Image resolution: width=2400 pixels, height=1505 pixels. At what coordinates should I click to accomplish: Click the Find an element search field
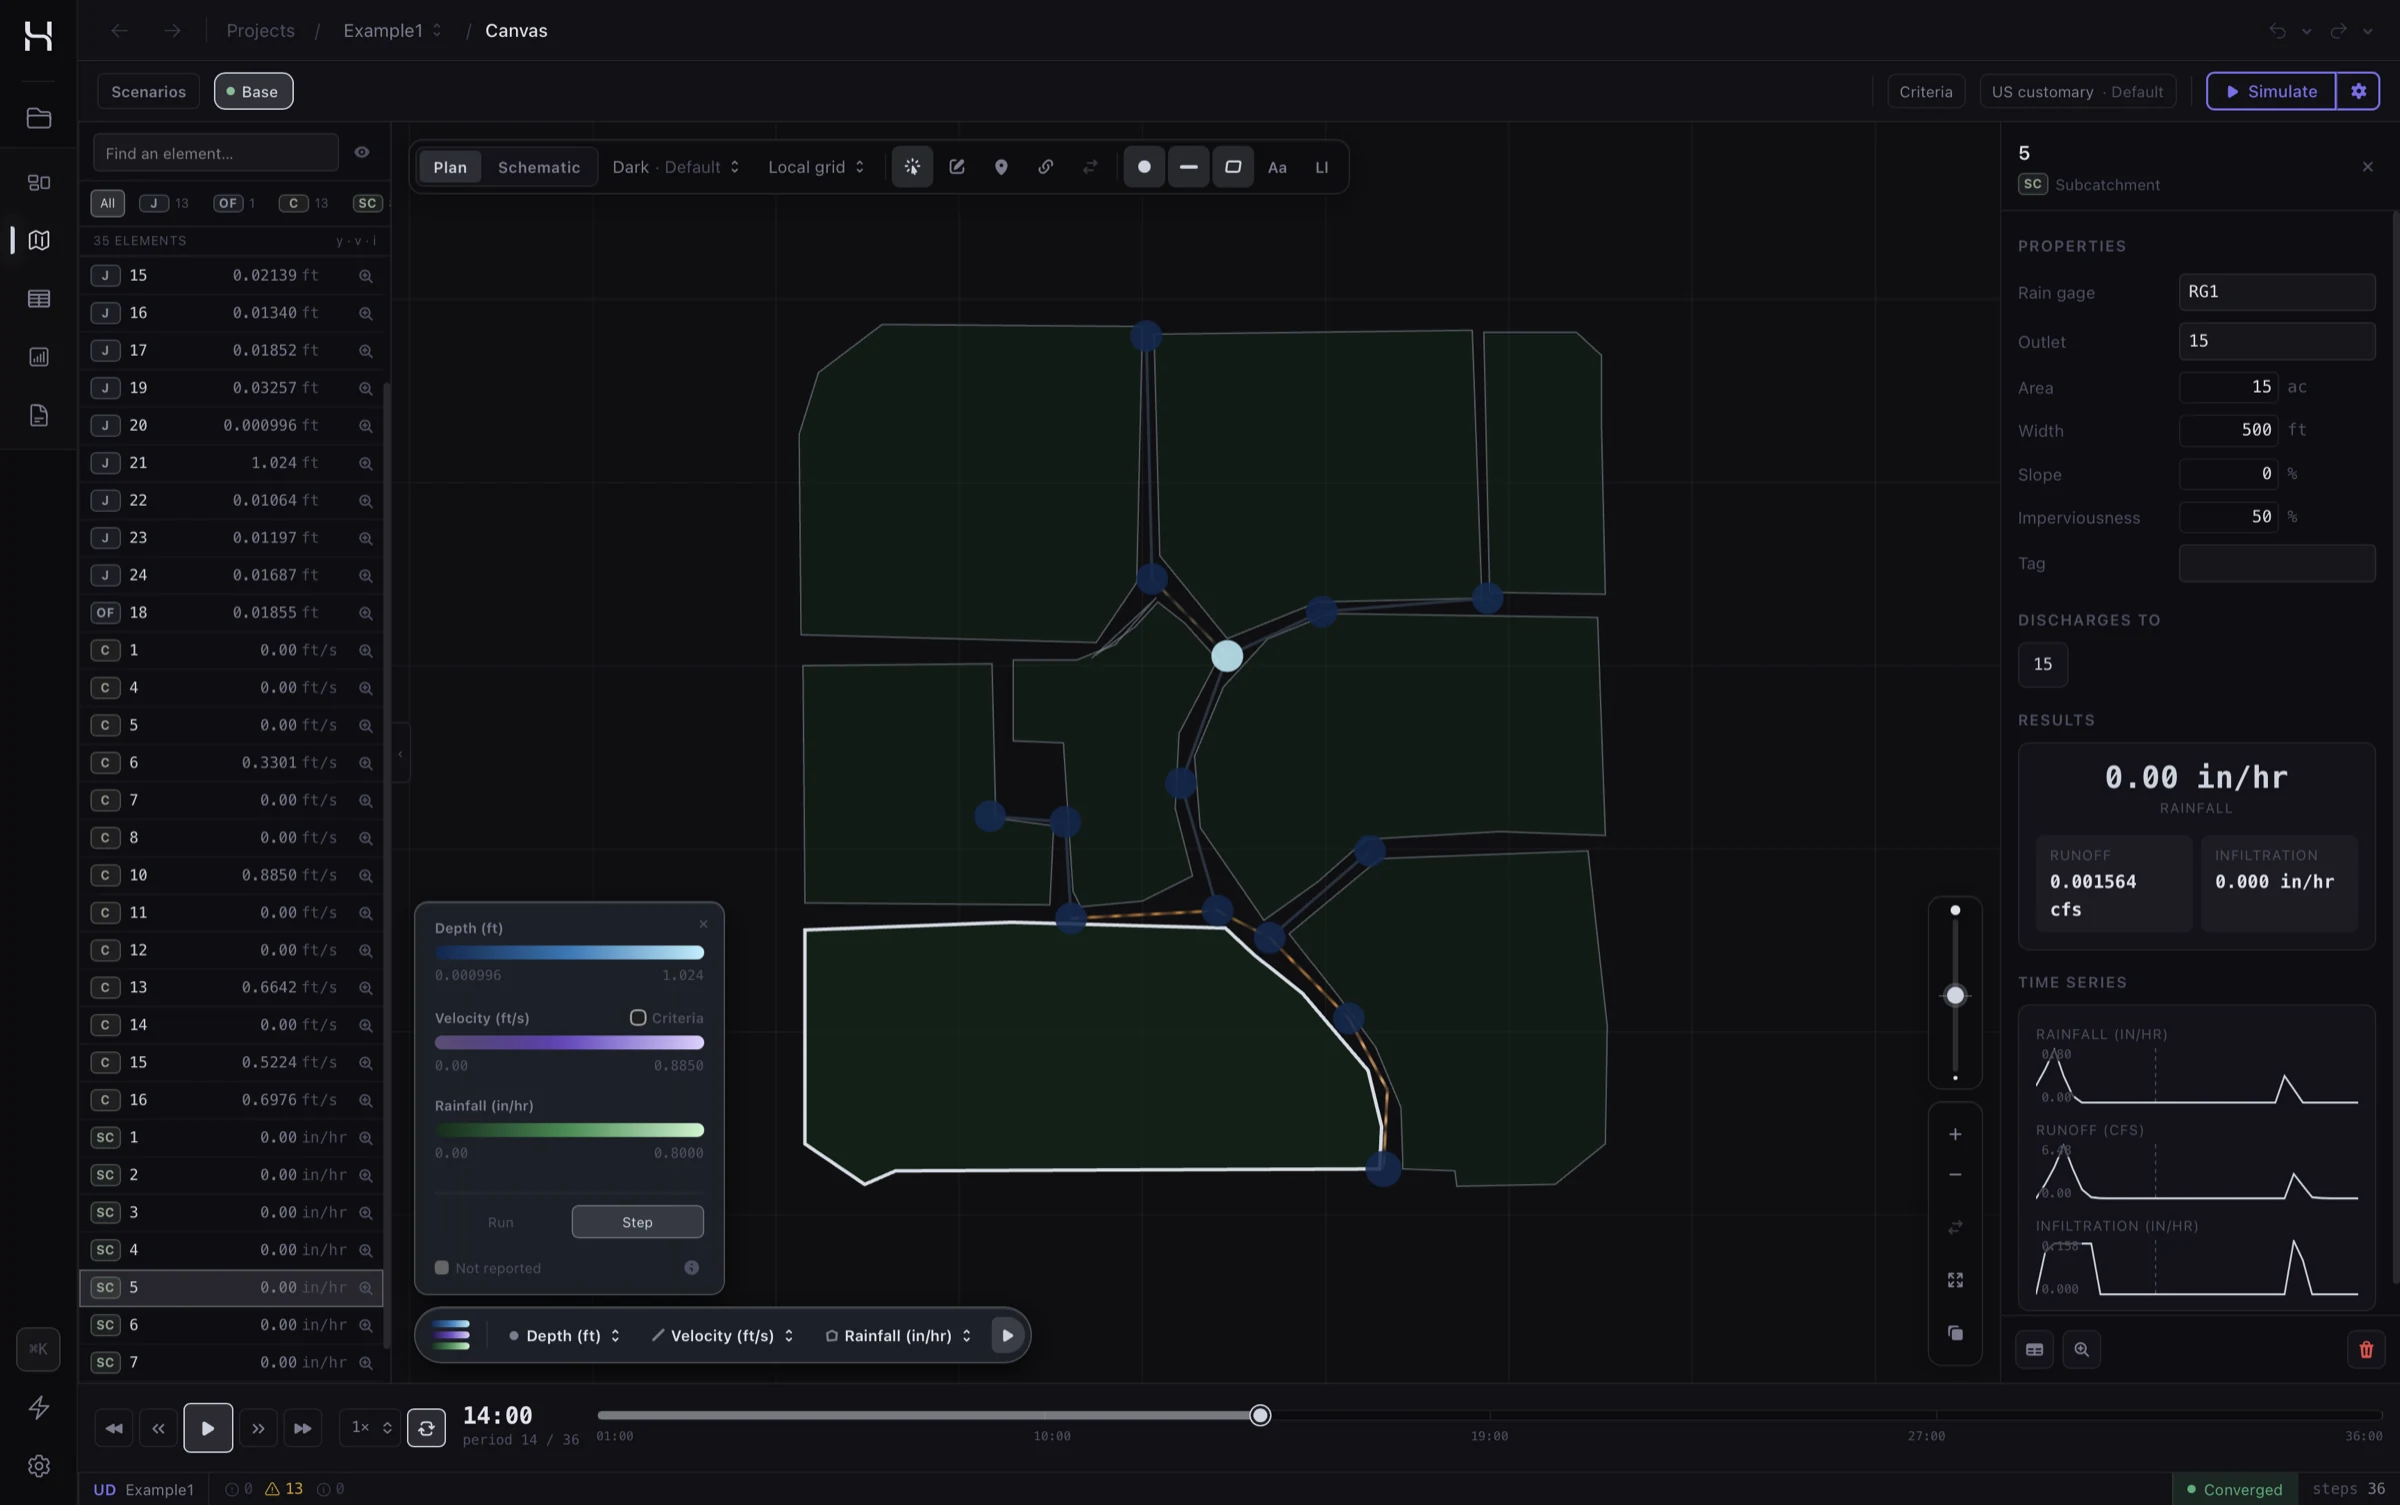click(x=215, y=153)
